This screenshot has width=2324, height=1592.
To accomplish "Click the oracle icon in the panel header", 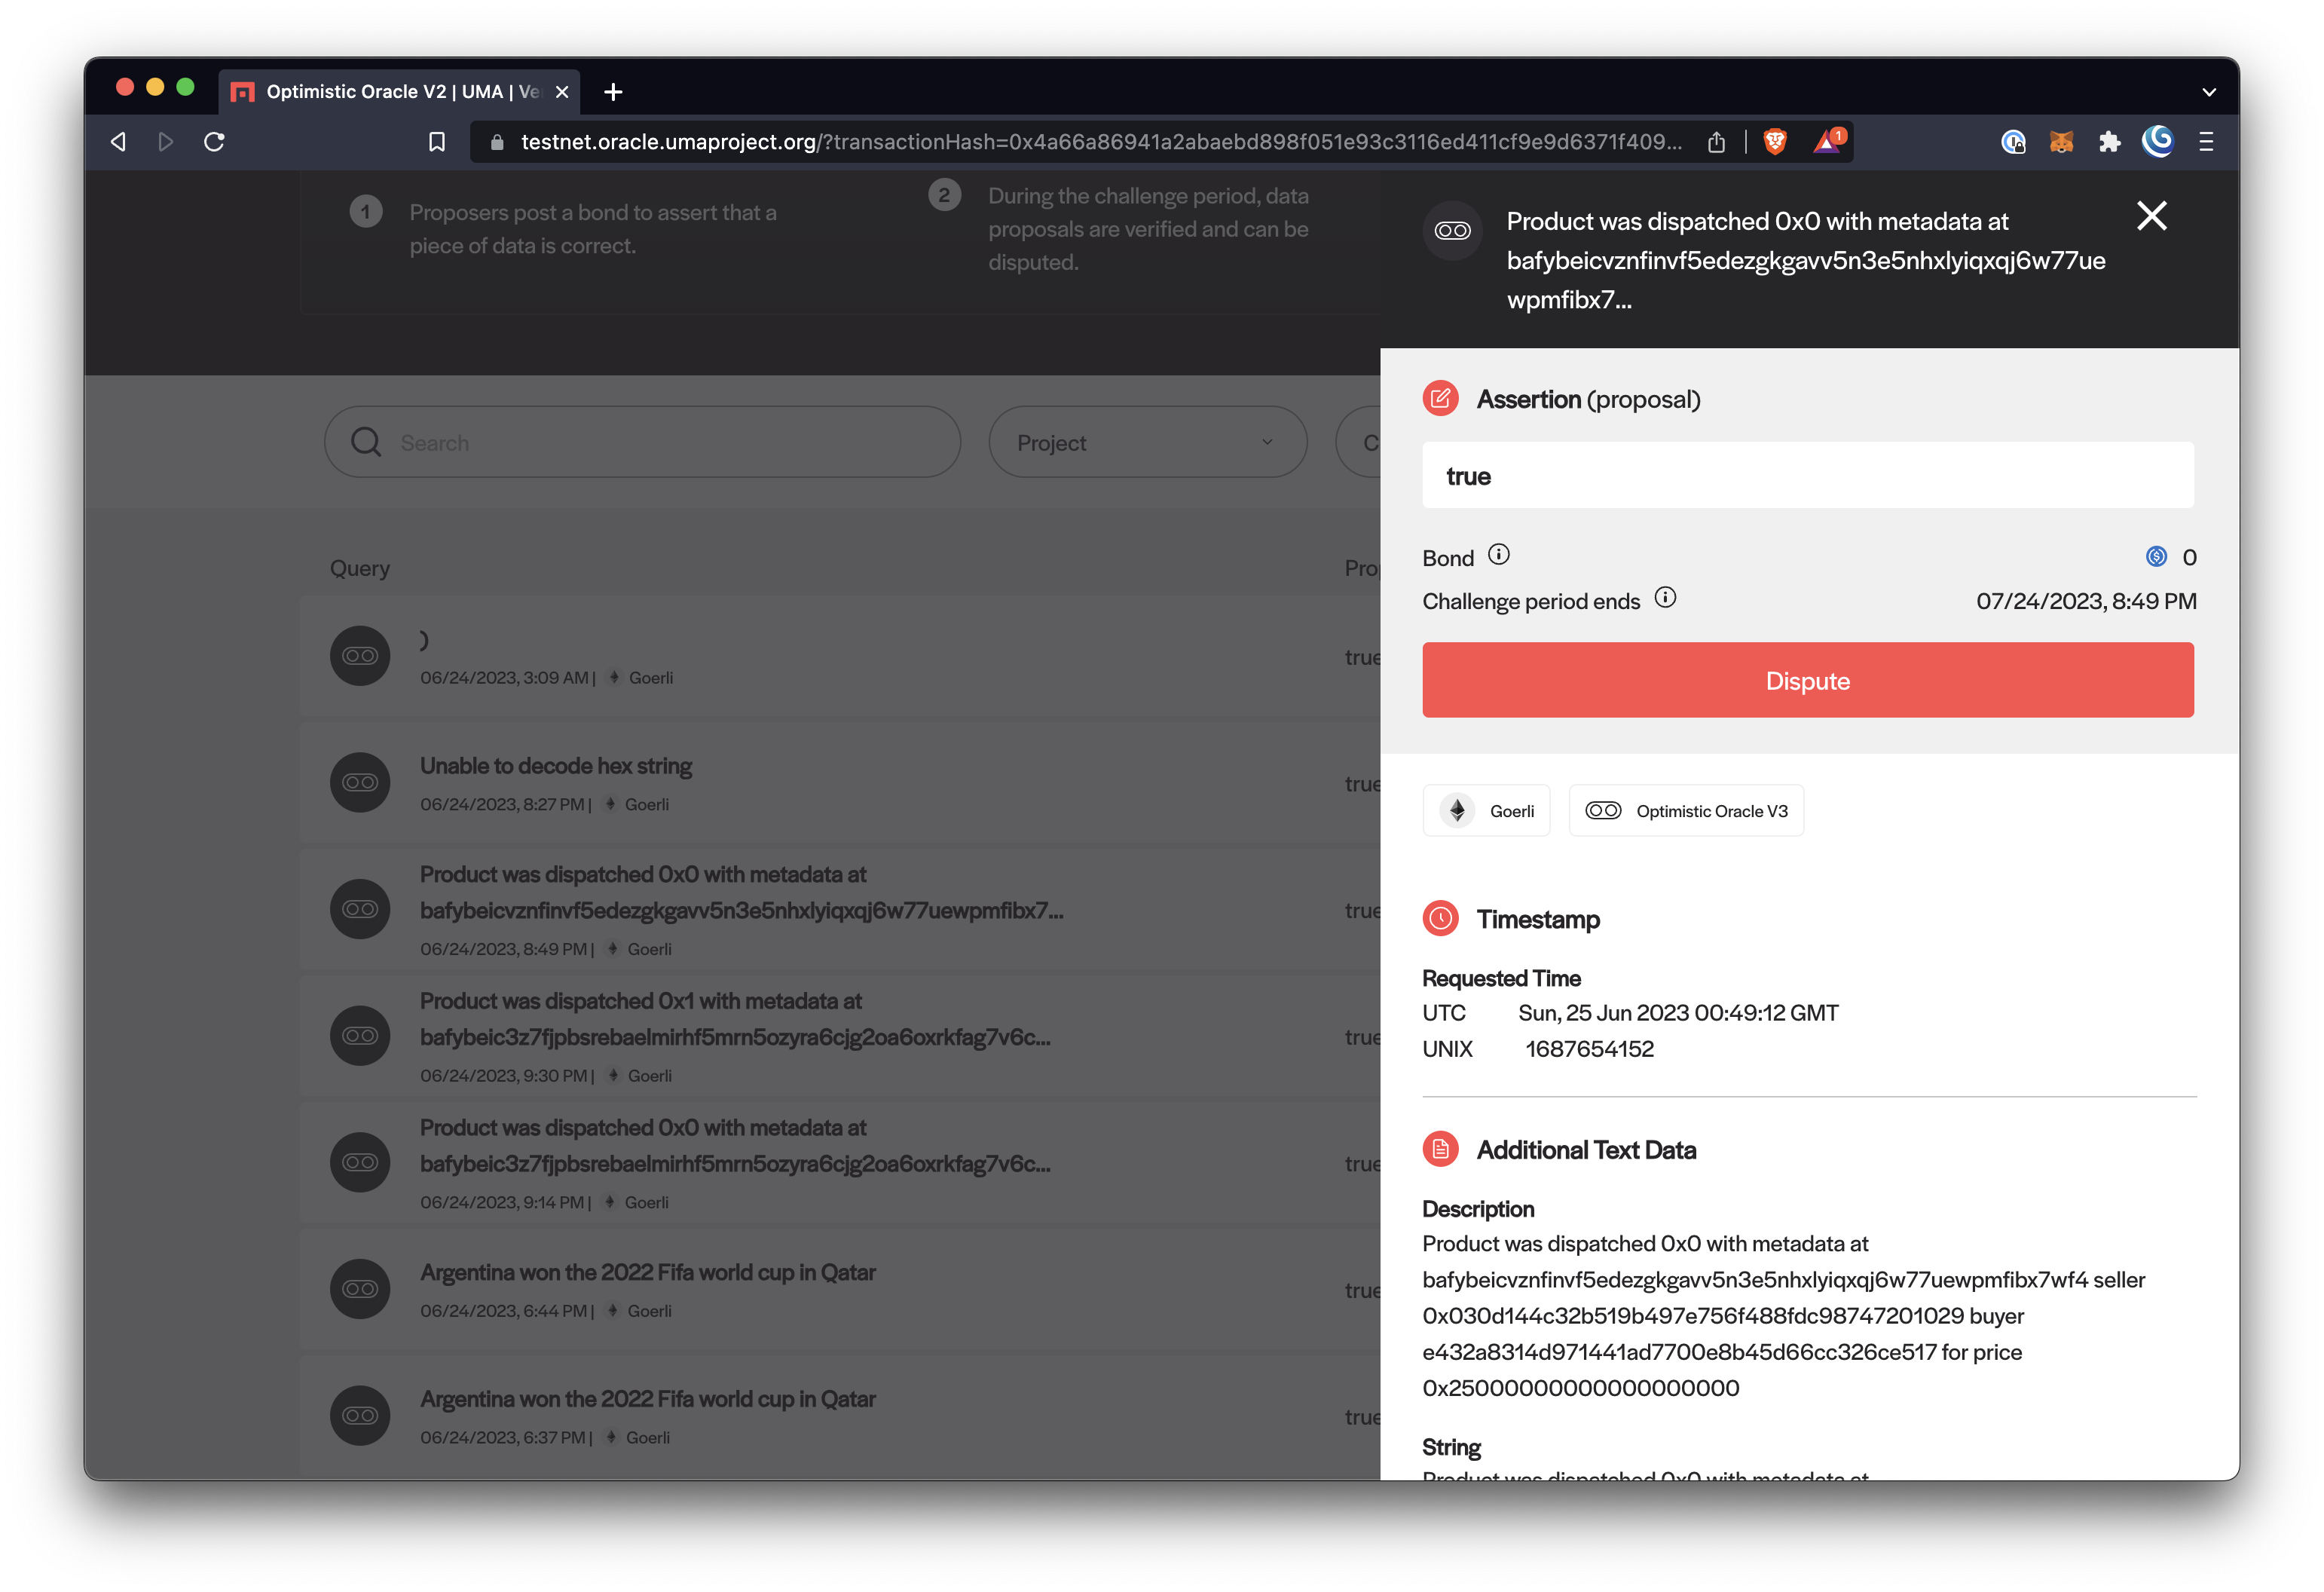I will [1452, 231].
